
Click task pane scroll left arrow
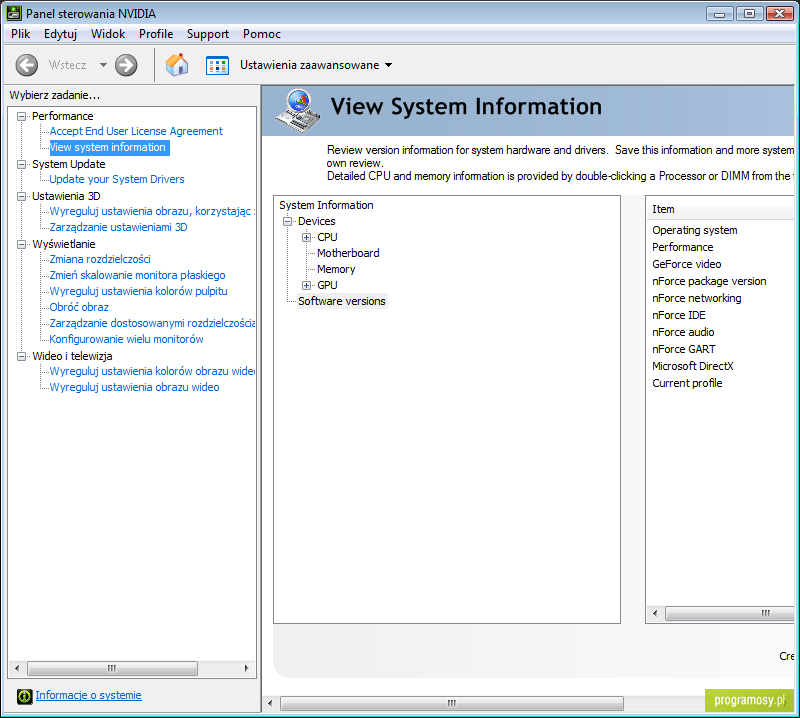(17, 668)
